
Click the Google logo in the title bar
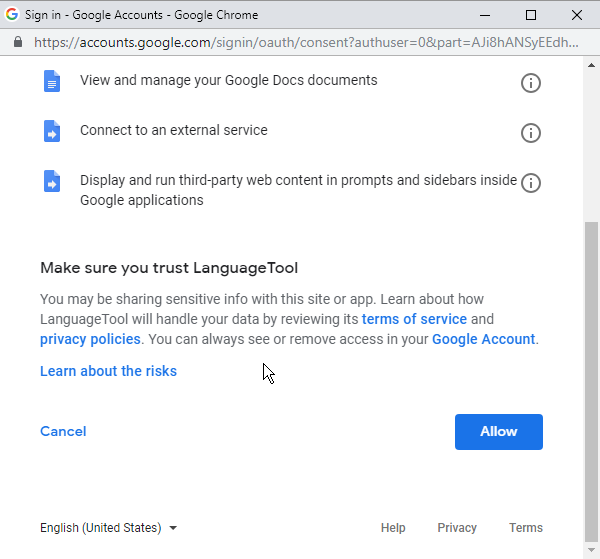coord(12,15)
